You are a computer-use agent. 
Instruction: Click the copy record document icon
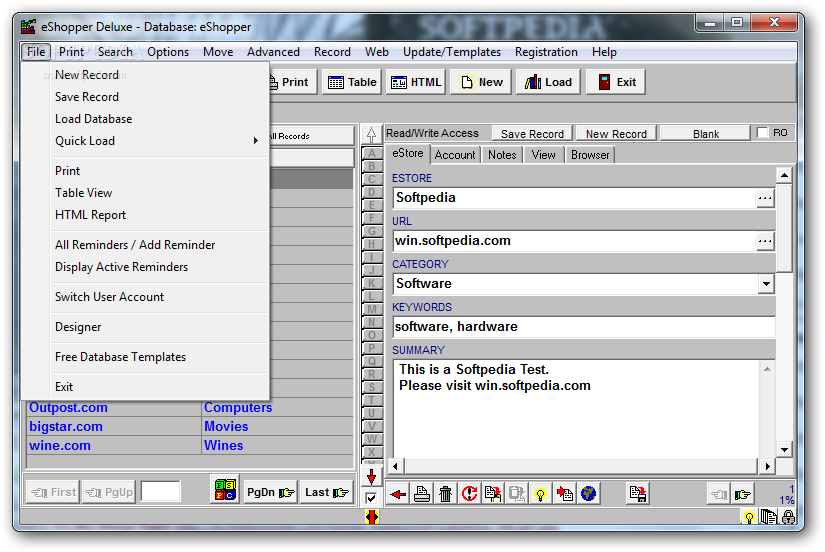pyautogui.click(x=493, y=494)
